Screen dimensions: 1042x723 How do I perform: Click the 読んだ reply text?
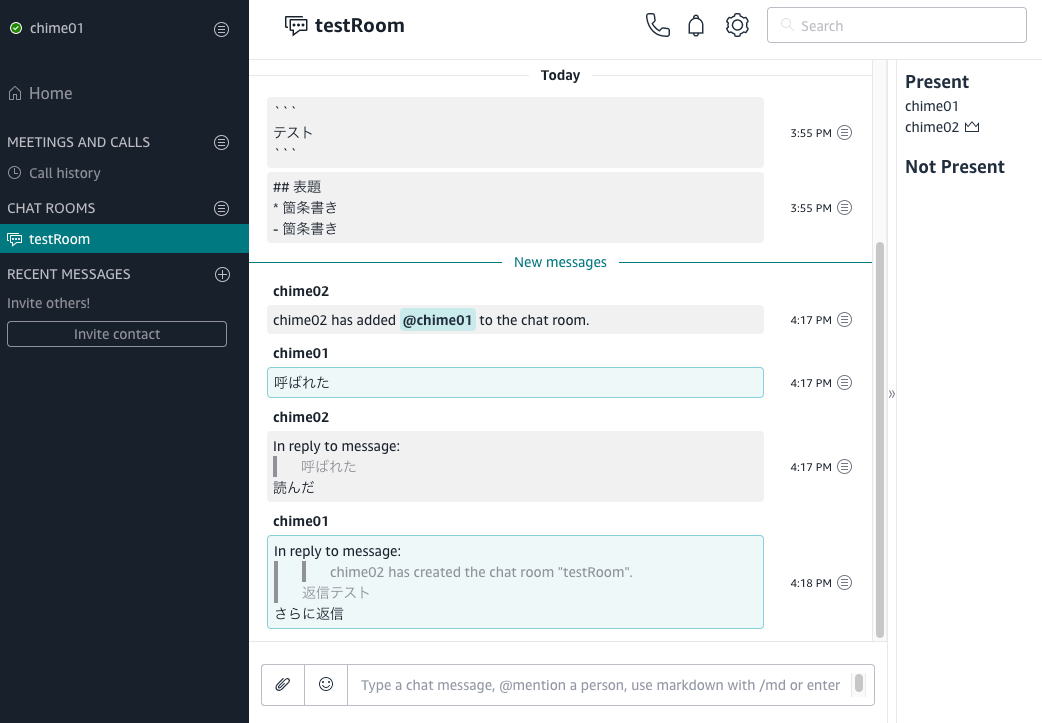point(294,487)
